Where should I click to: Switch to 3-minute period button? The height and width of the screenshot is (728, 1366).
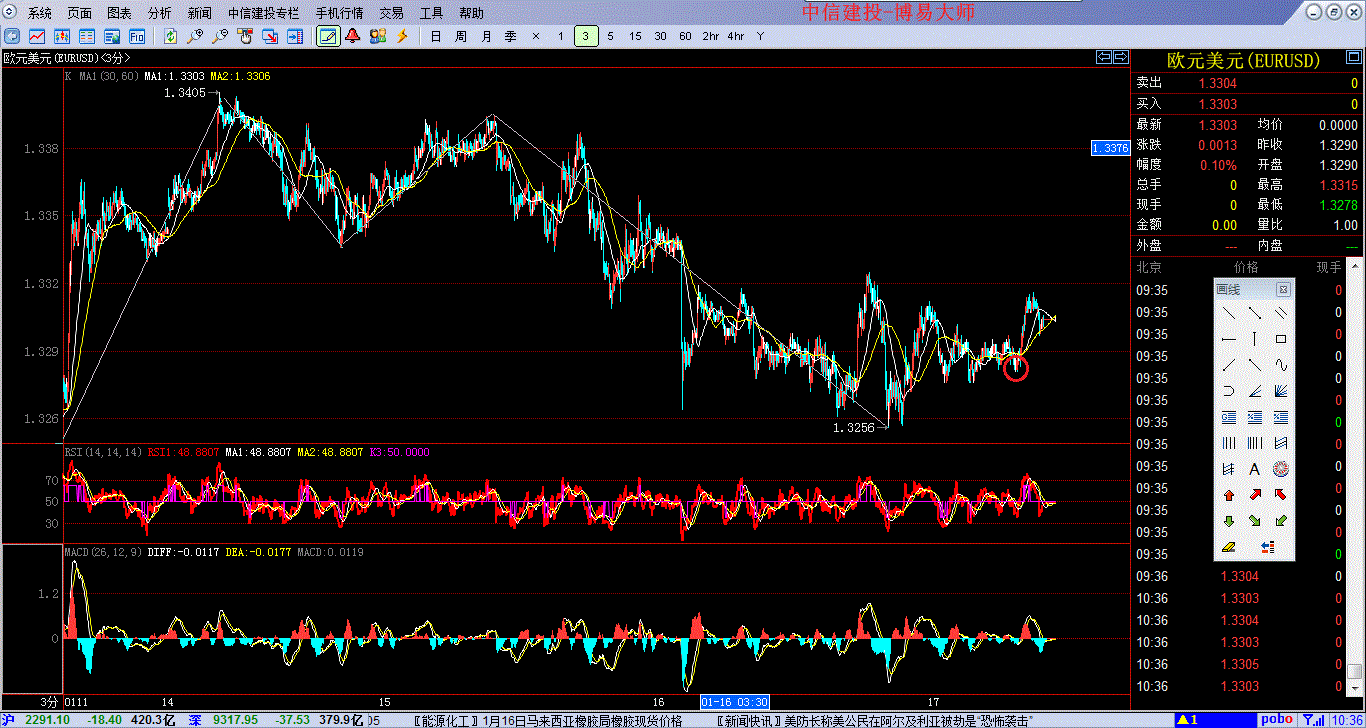[586, 36]
